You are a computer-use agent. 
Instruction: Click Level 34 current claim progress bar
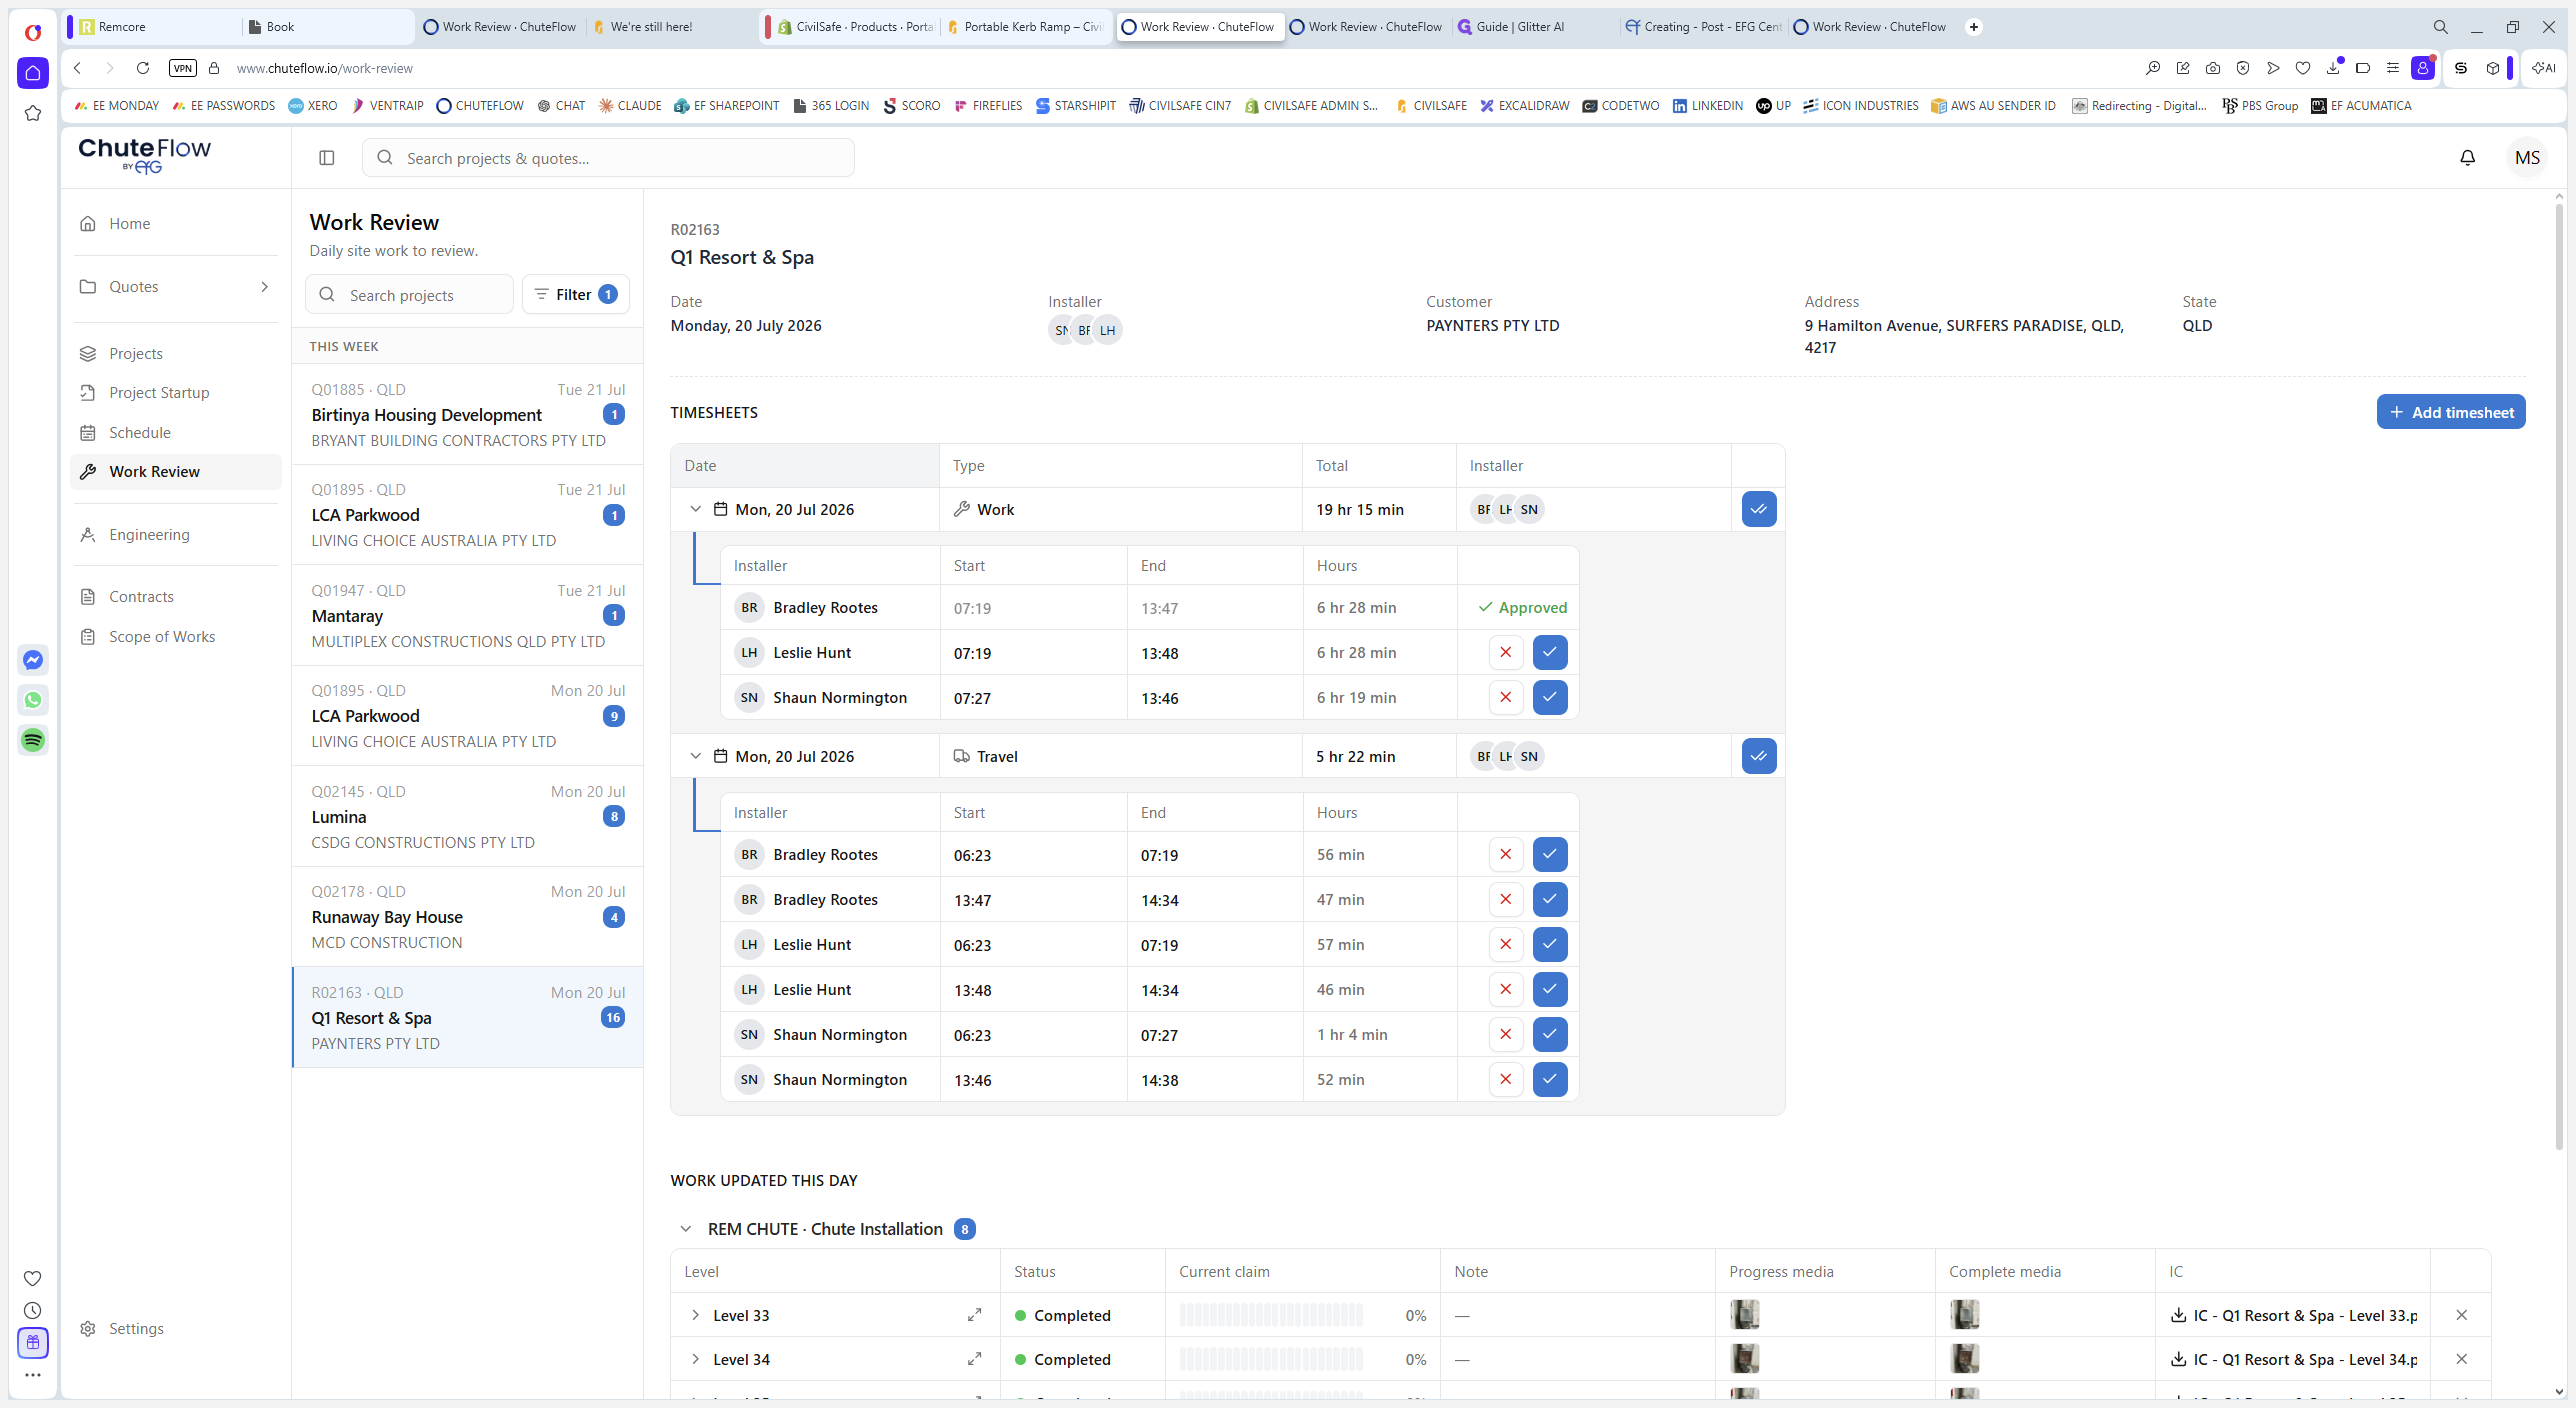tap(1271, 1359)
